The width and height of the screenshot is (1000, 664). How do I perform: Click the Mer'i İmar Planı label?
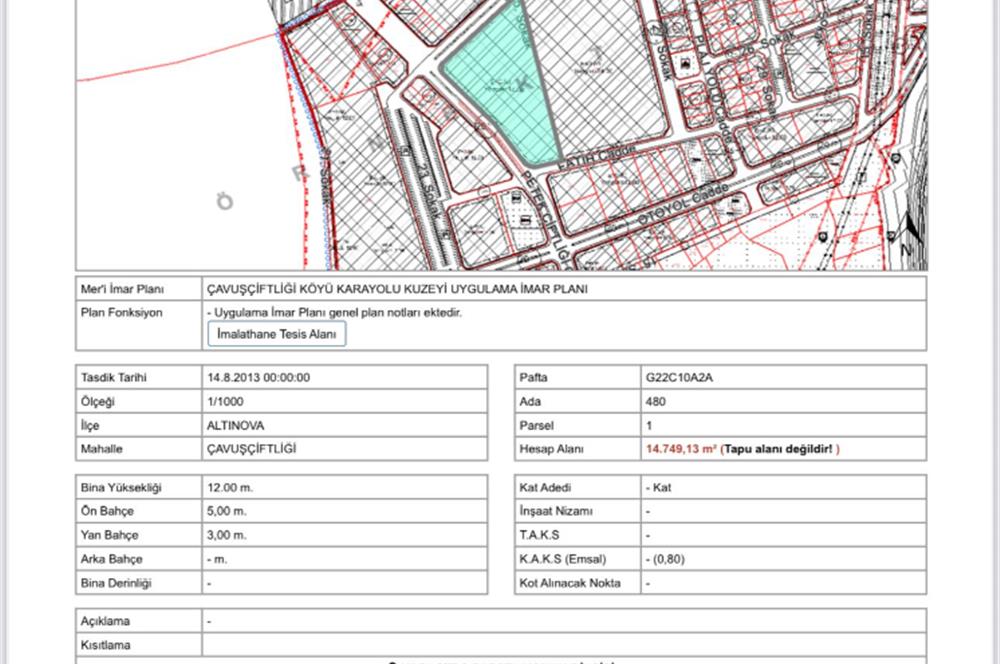pos(122,289)
